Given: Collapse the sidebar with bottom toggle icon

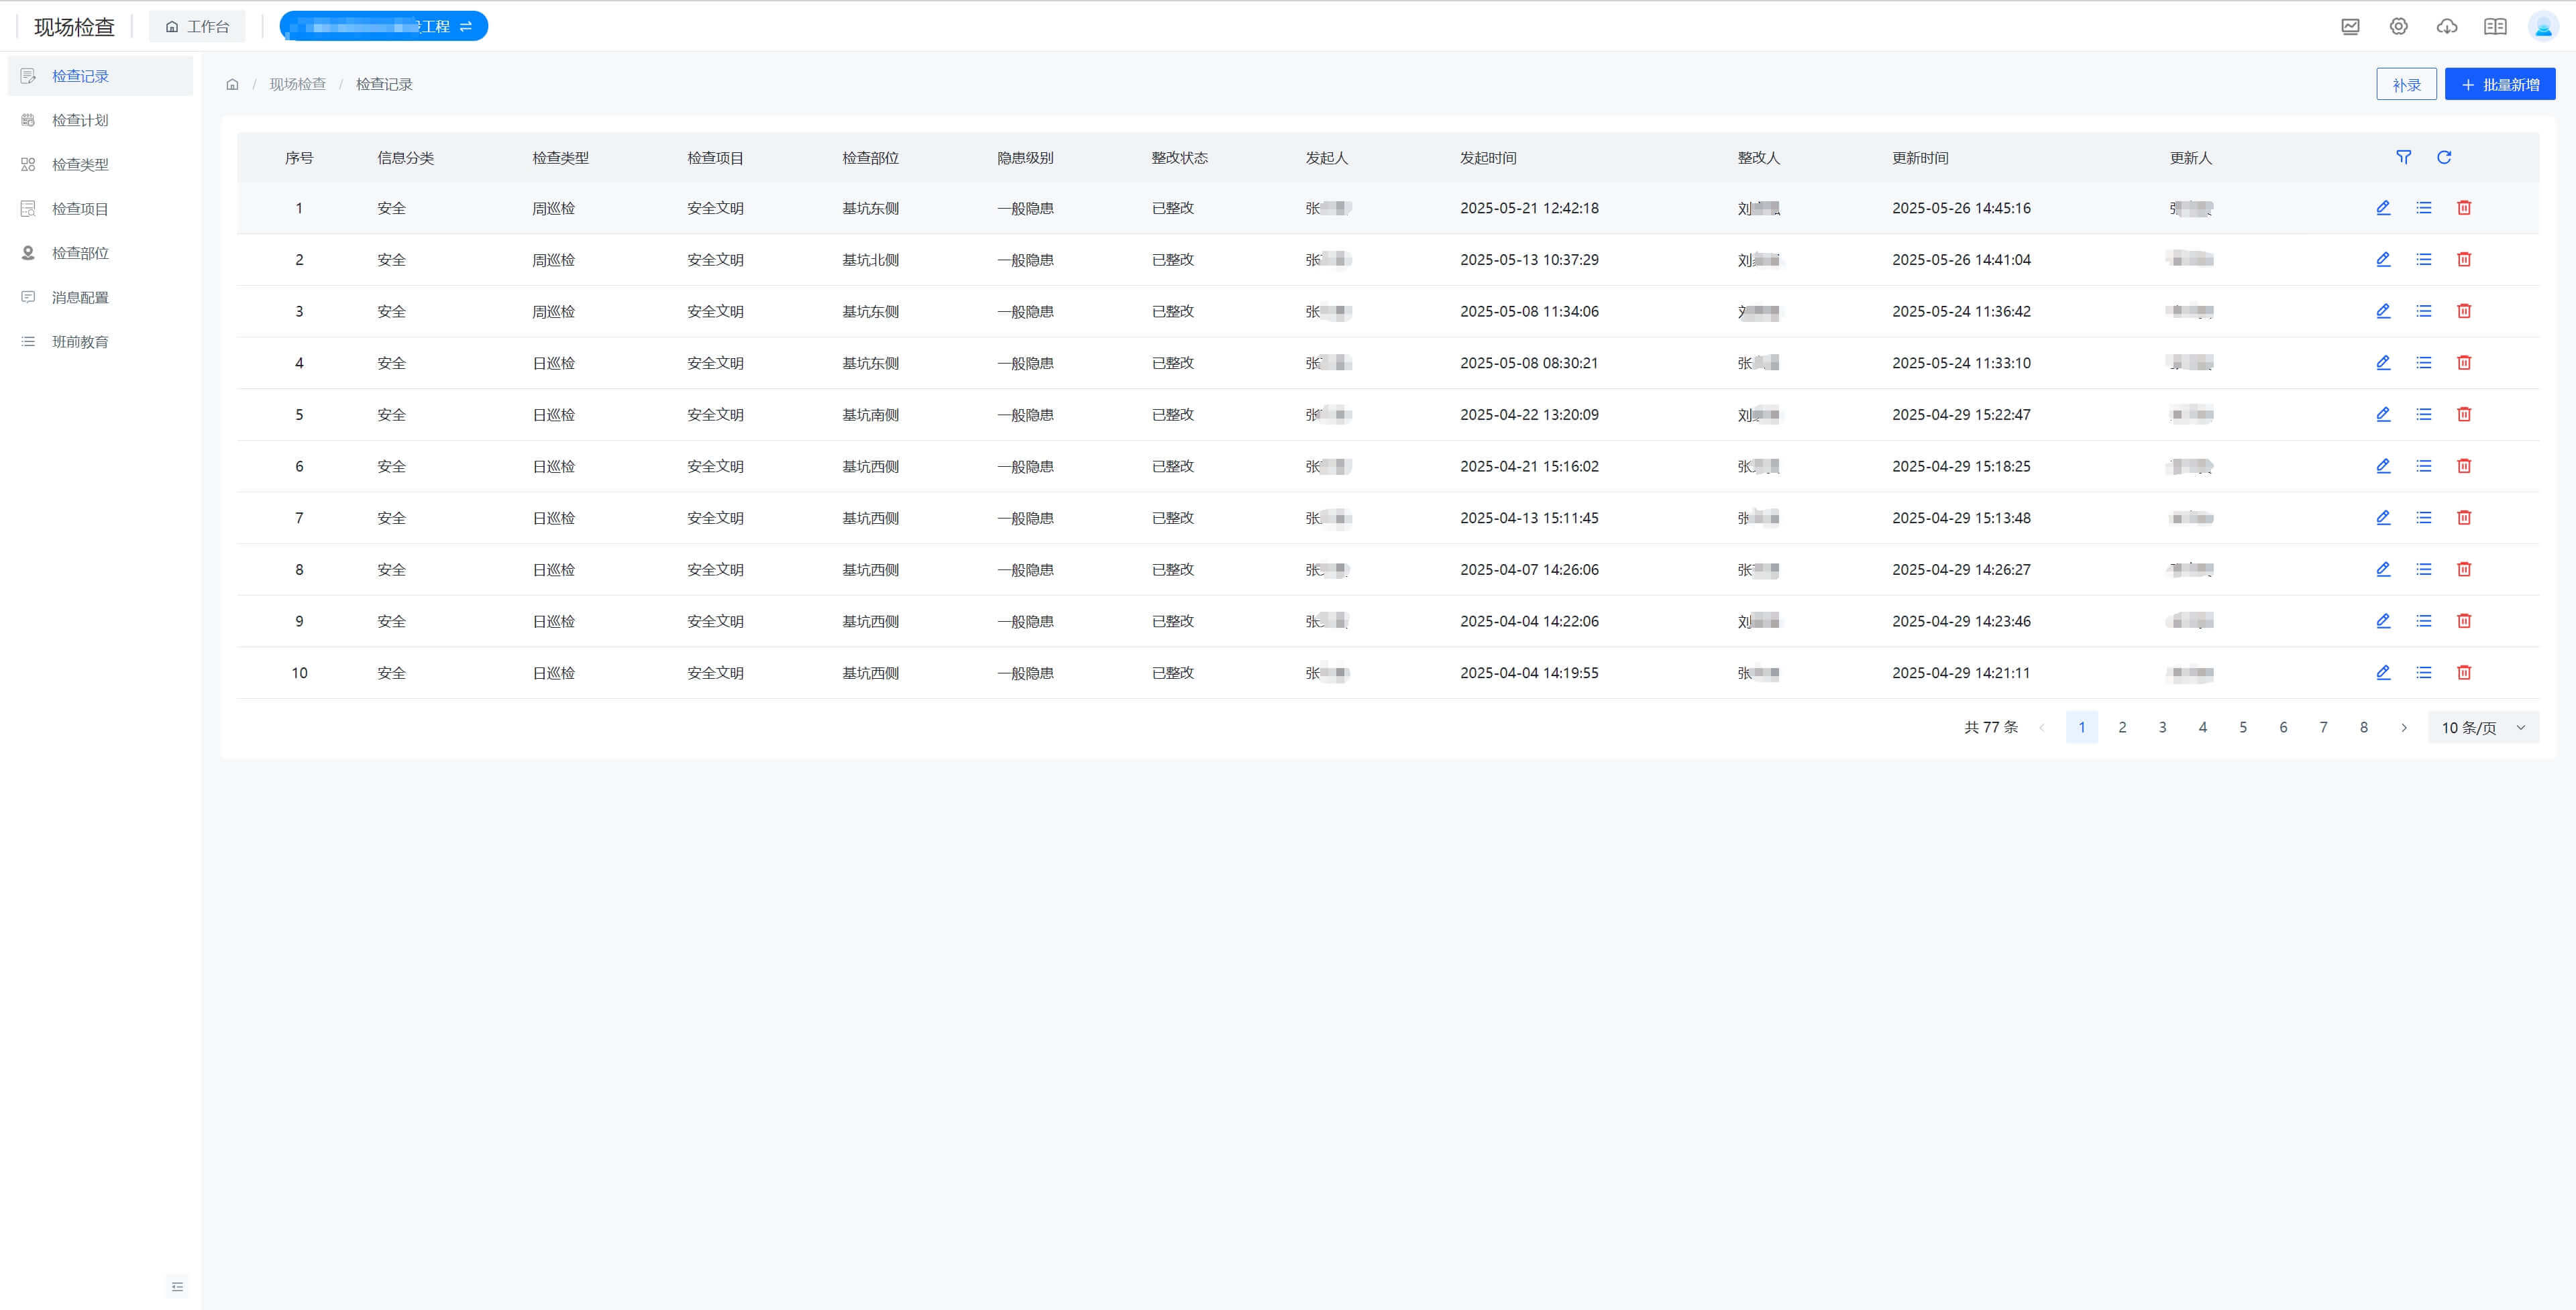Looking at the screenshot, I should pyautogui.click(x=177, y=1286).
